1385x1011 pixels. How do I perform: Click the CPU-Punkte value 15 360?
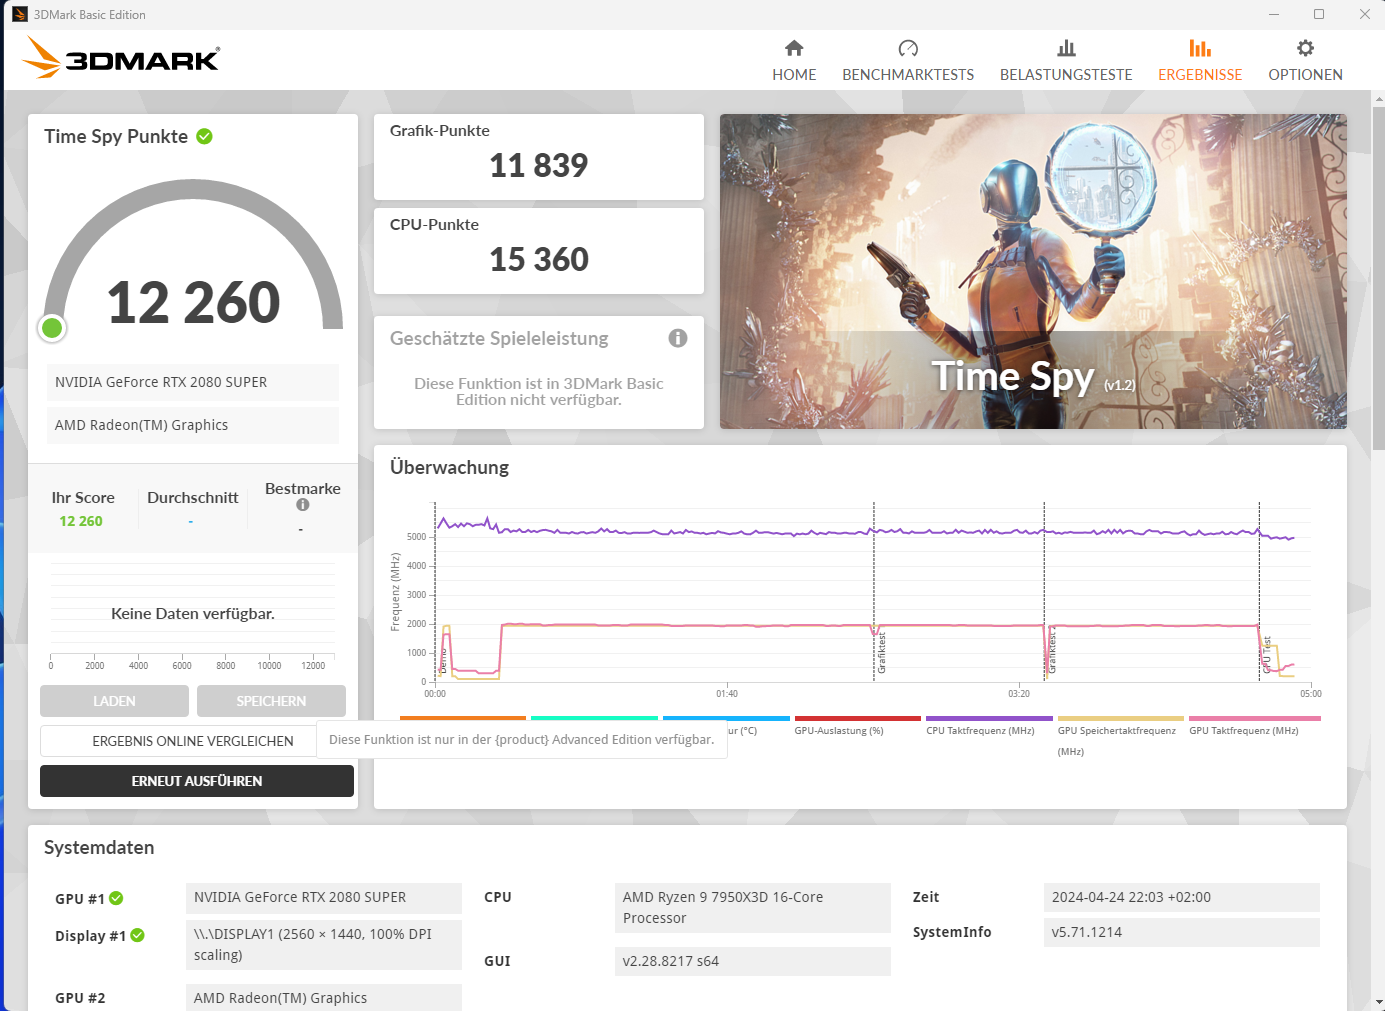(539, 259)
